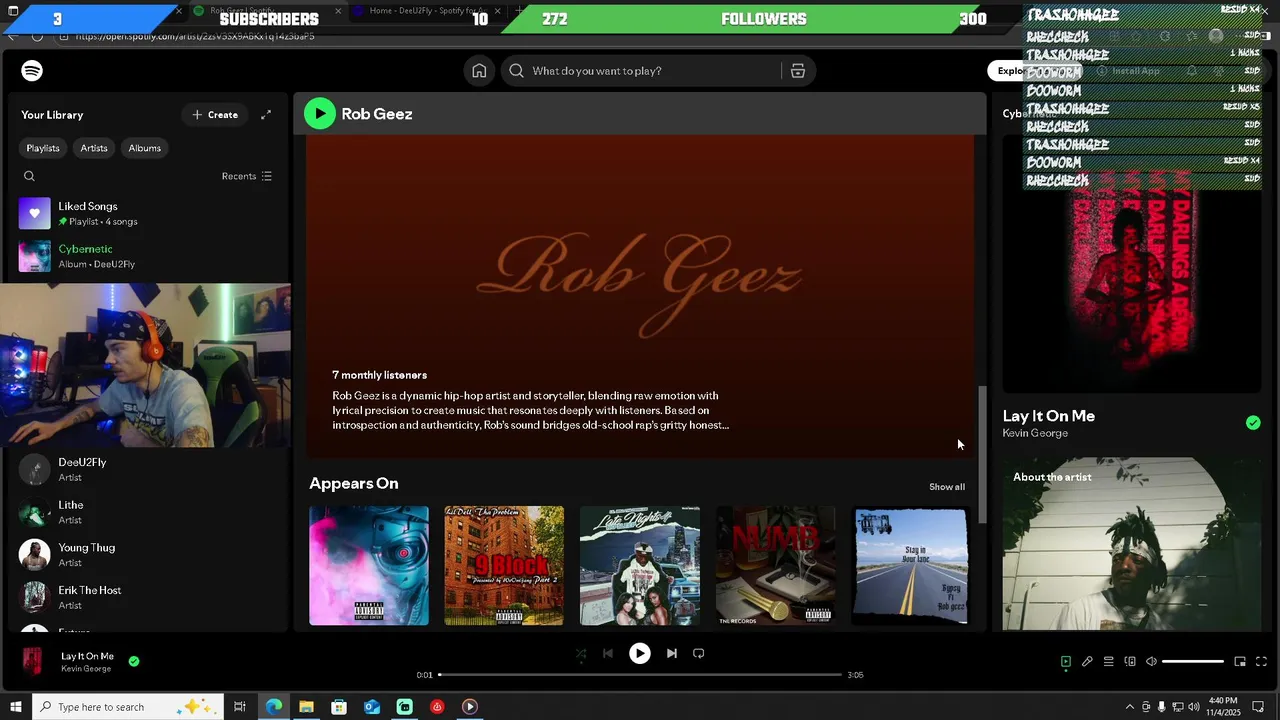Screen dimensions: 1280x720
Task: Play Rob Geez with the green play button
Action: tap(320, 114)
